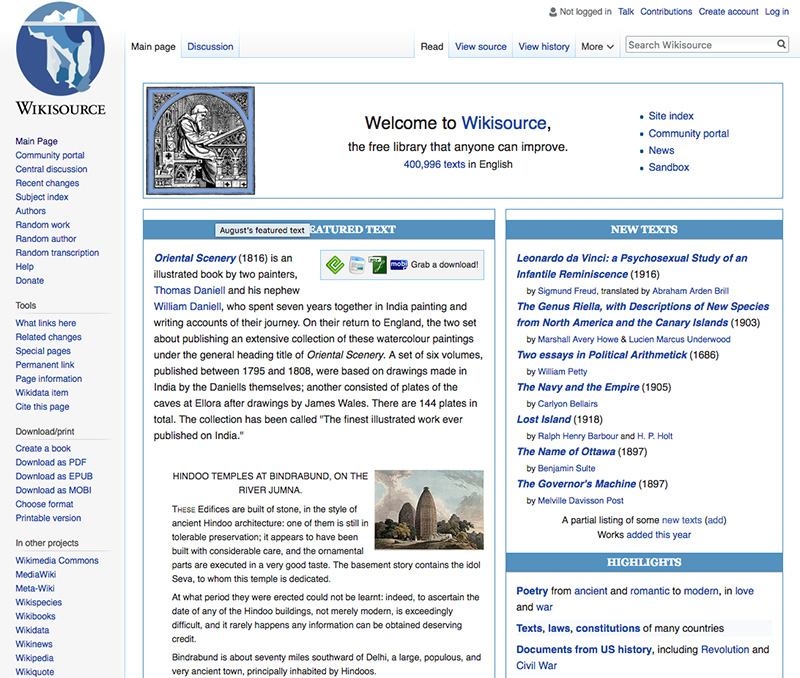Viewport: 800px width, 678px height.
Task: Click the user icon beside Not logged in
Action: pos(551,12)
